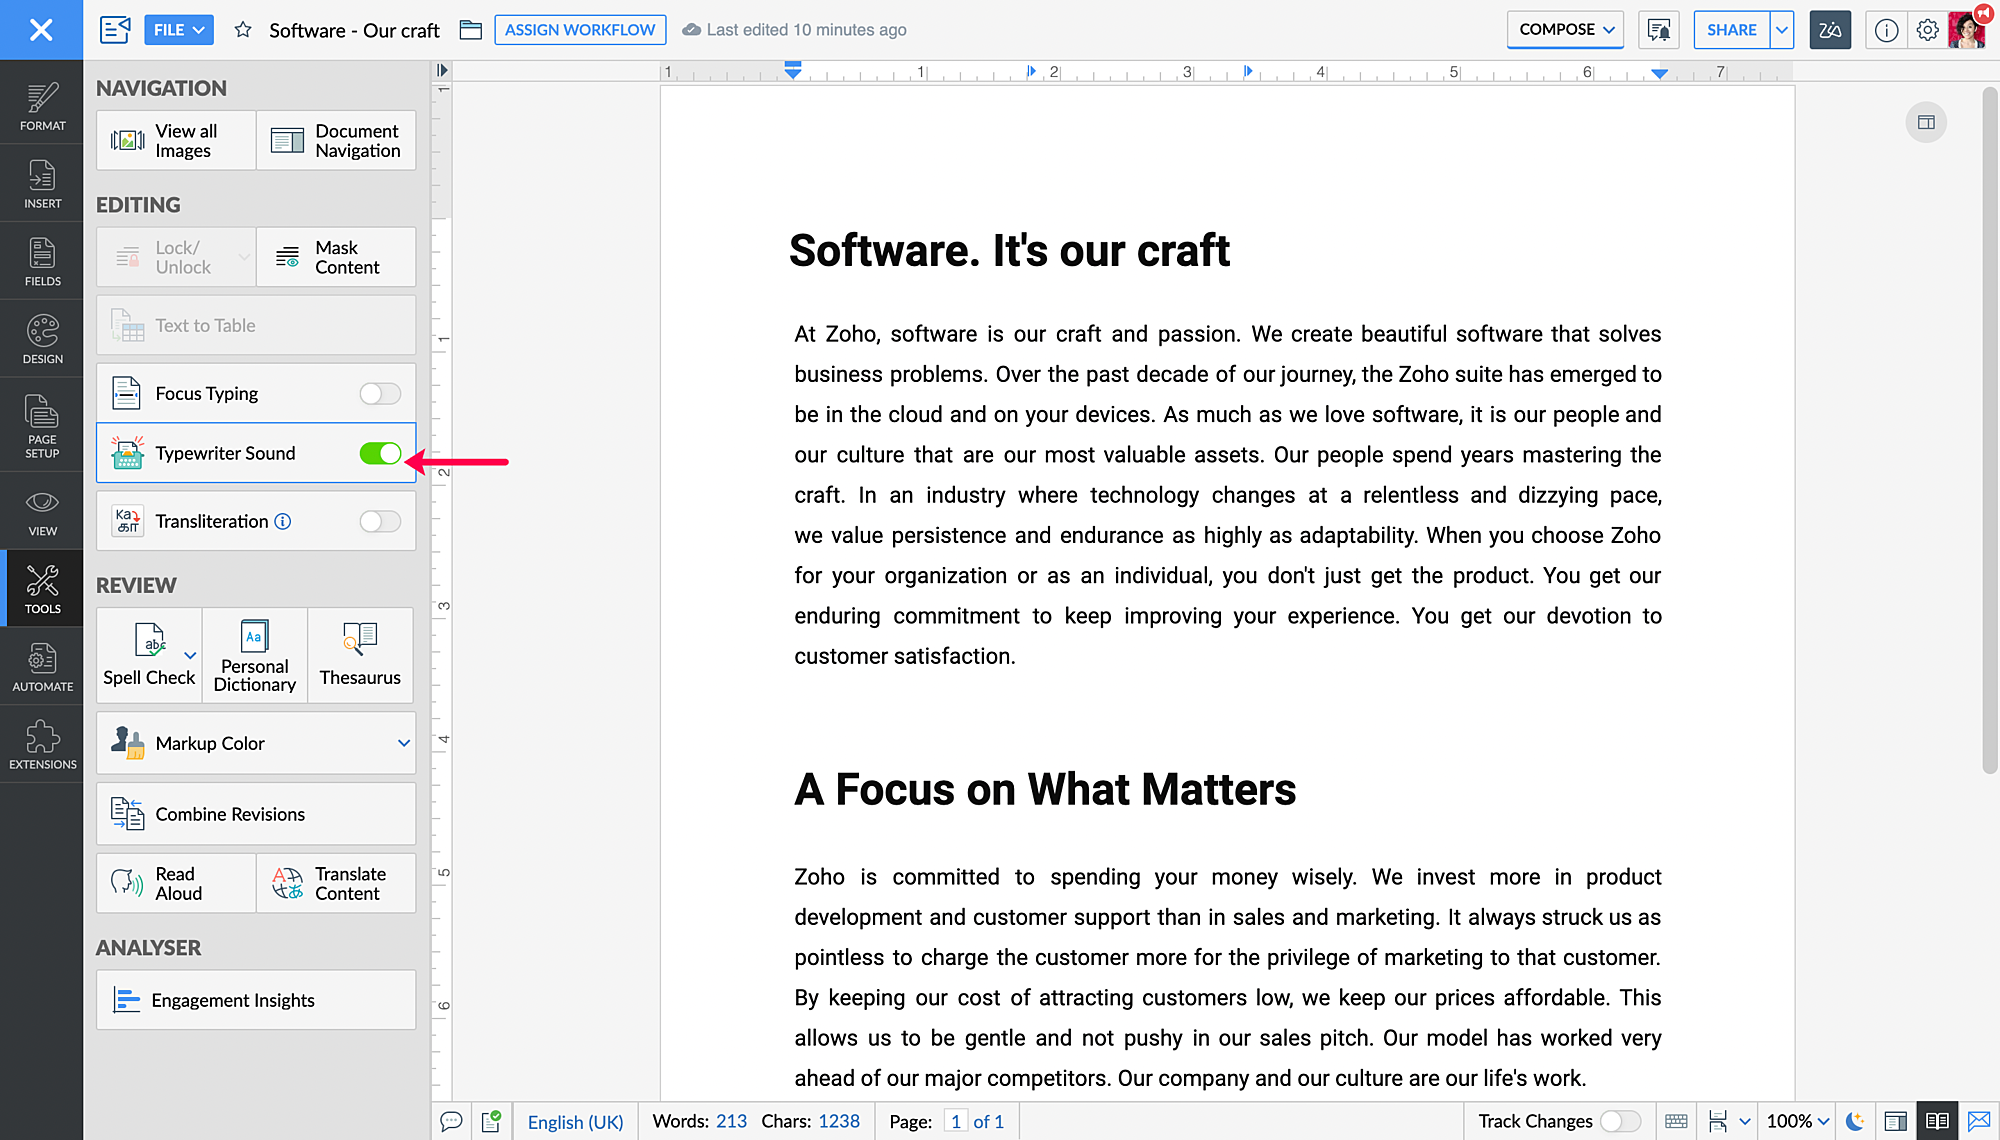Image resolution: width=2000 pixels, height=1140 pixels.
Task: Enable Track Changes switch
Action: (1619, 1121)
